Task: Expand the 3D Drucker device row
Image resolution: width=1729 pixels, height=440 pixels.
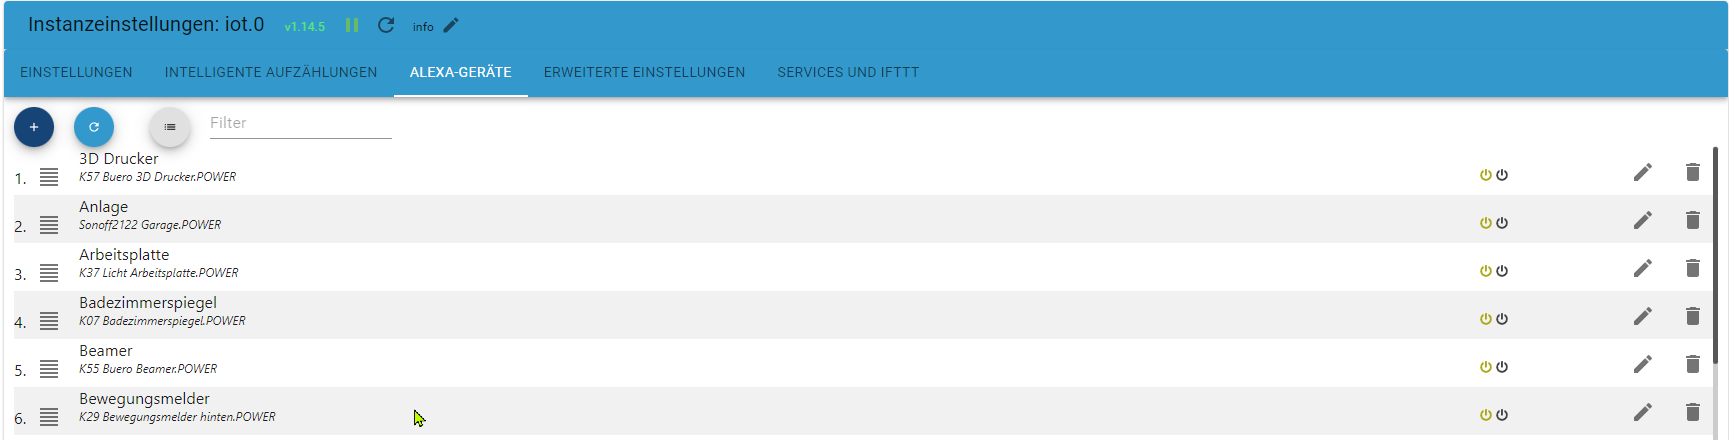Action: (x=49, y=177)
